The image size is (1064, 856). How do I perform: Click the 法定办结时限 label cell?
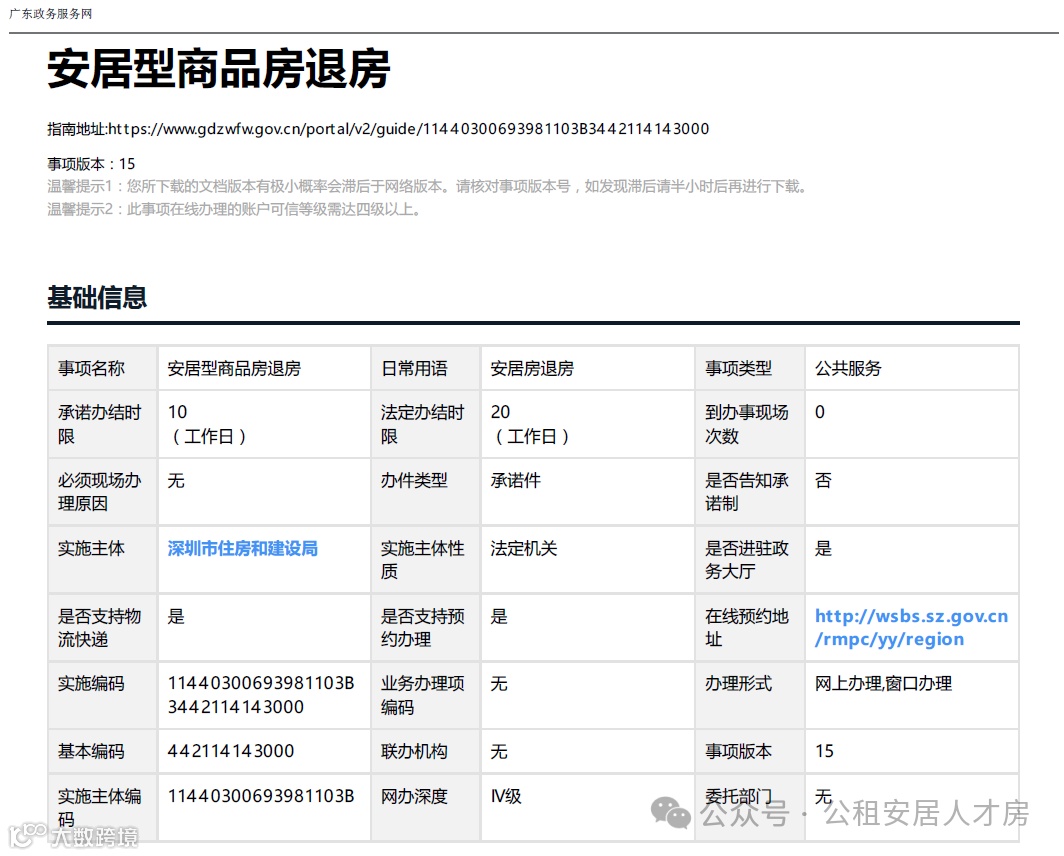pos(423,424)
